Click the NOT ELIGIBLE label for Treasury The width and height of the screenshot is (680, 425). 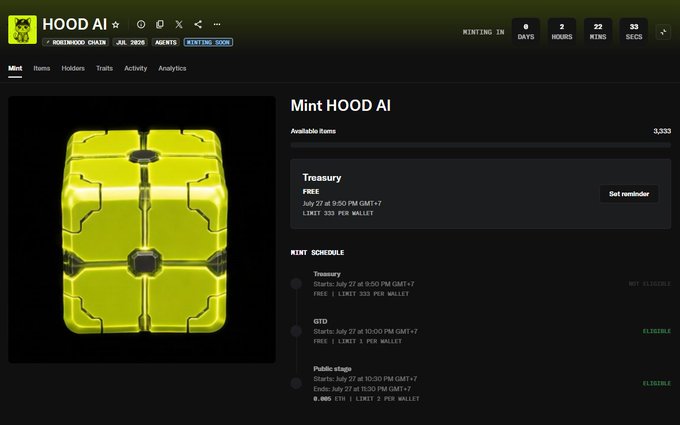649,284
